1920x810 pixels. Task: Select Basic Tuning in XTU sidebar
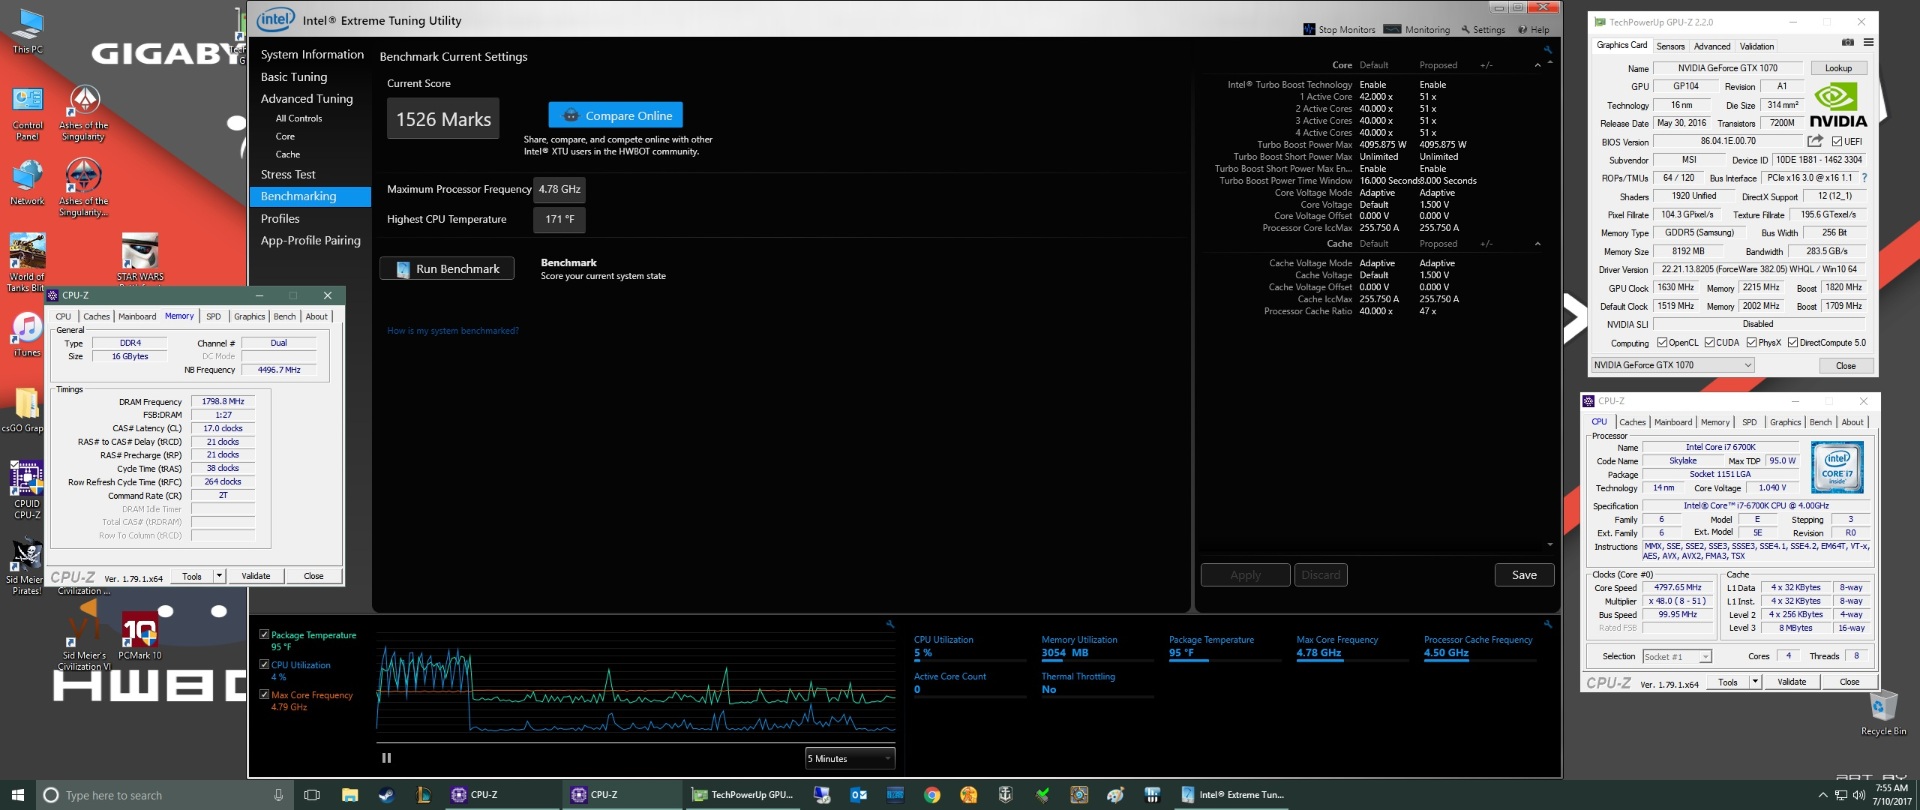294,76
